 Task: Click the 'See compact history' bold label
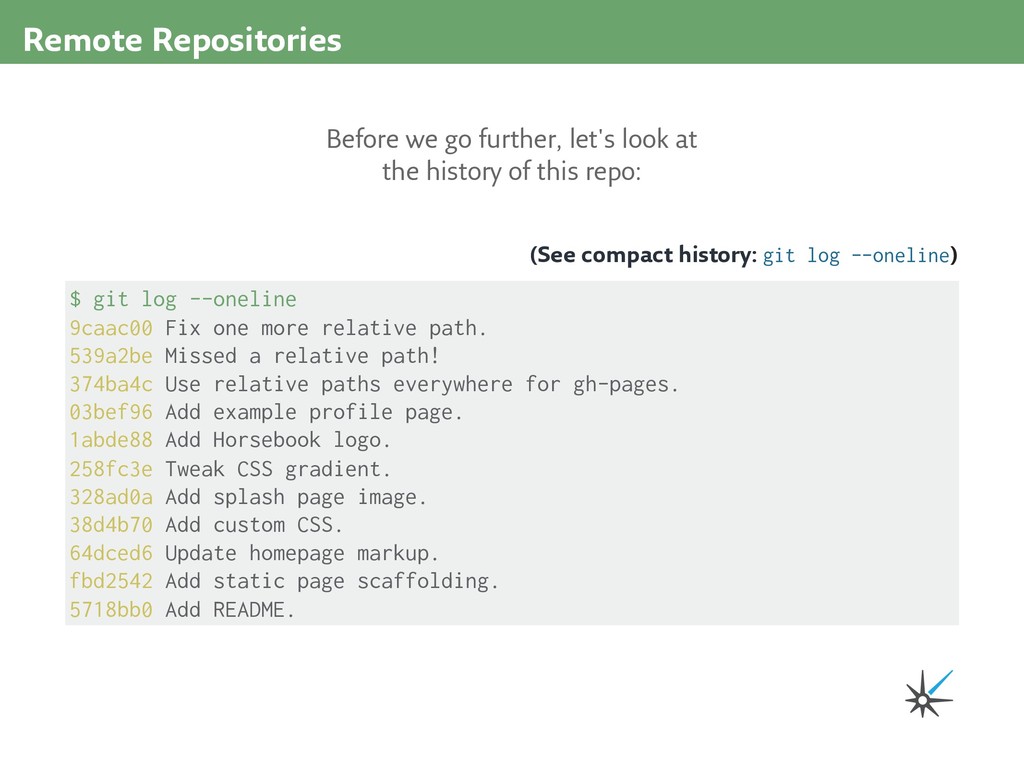[644, 256]
